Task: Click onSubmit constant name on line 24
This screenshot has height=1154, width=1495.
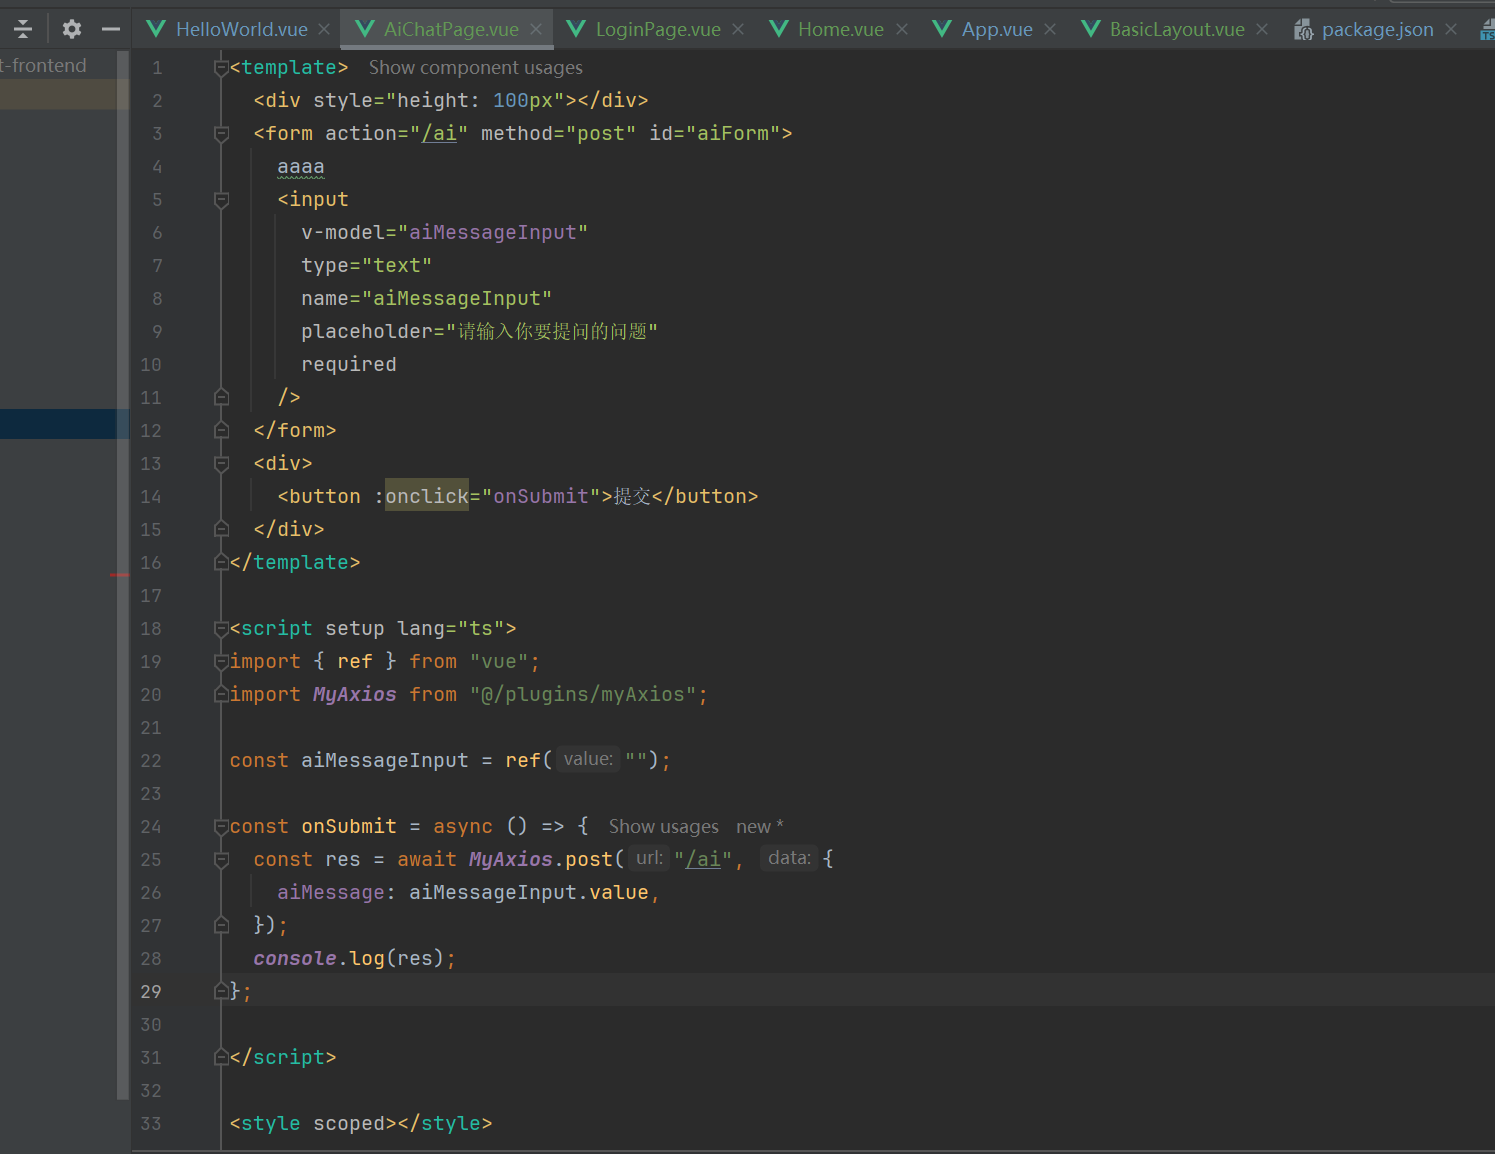Action: point(349,827)
